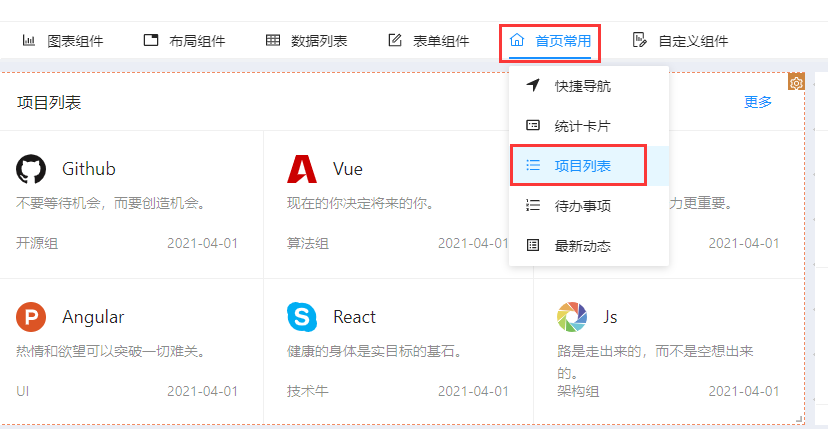Viewport: 828px width, 429px height.
Task: Open the Angular project title
Action: pos(93,317)
